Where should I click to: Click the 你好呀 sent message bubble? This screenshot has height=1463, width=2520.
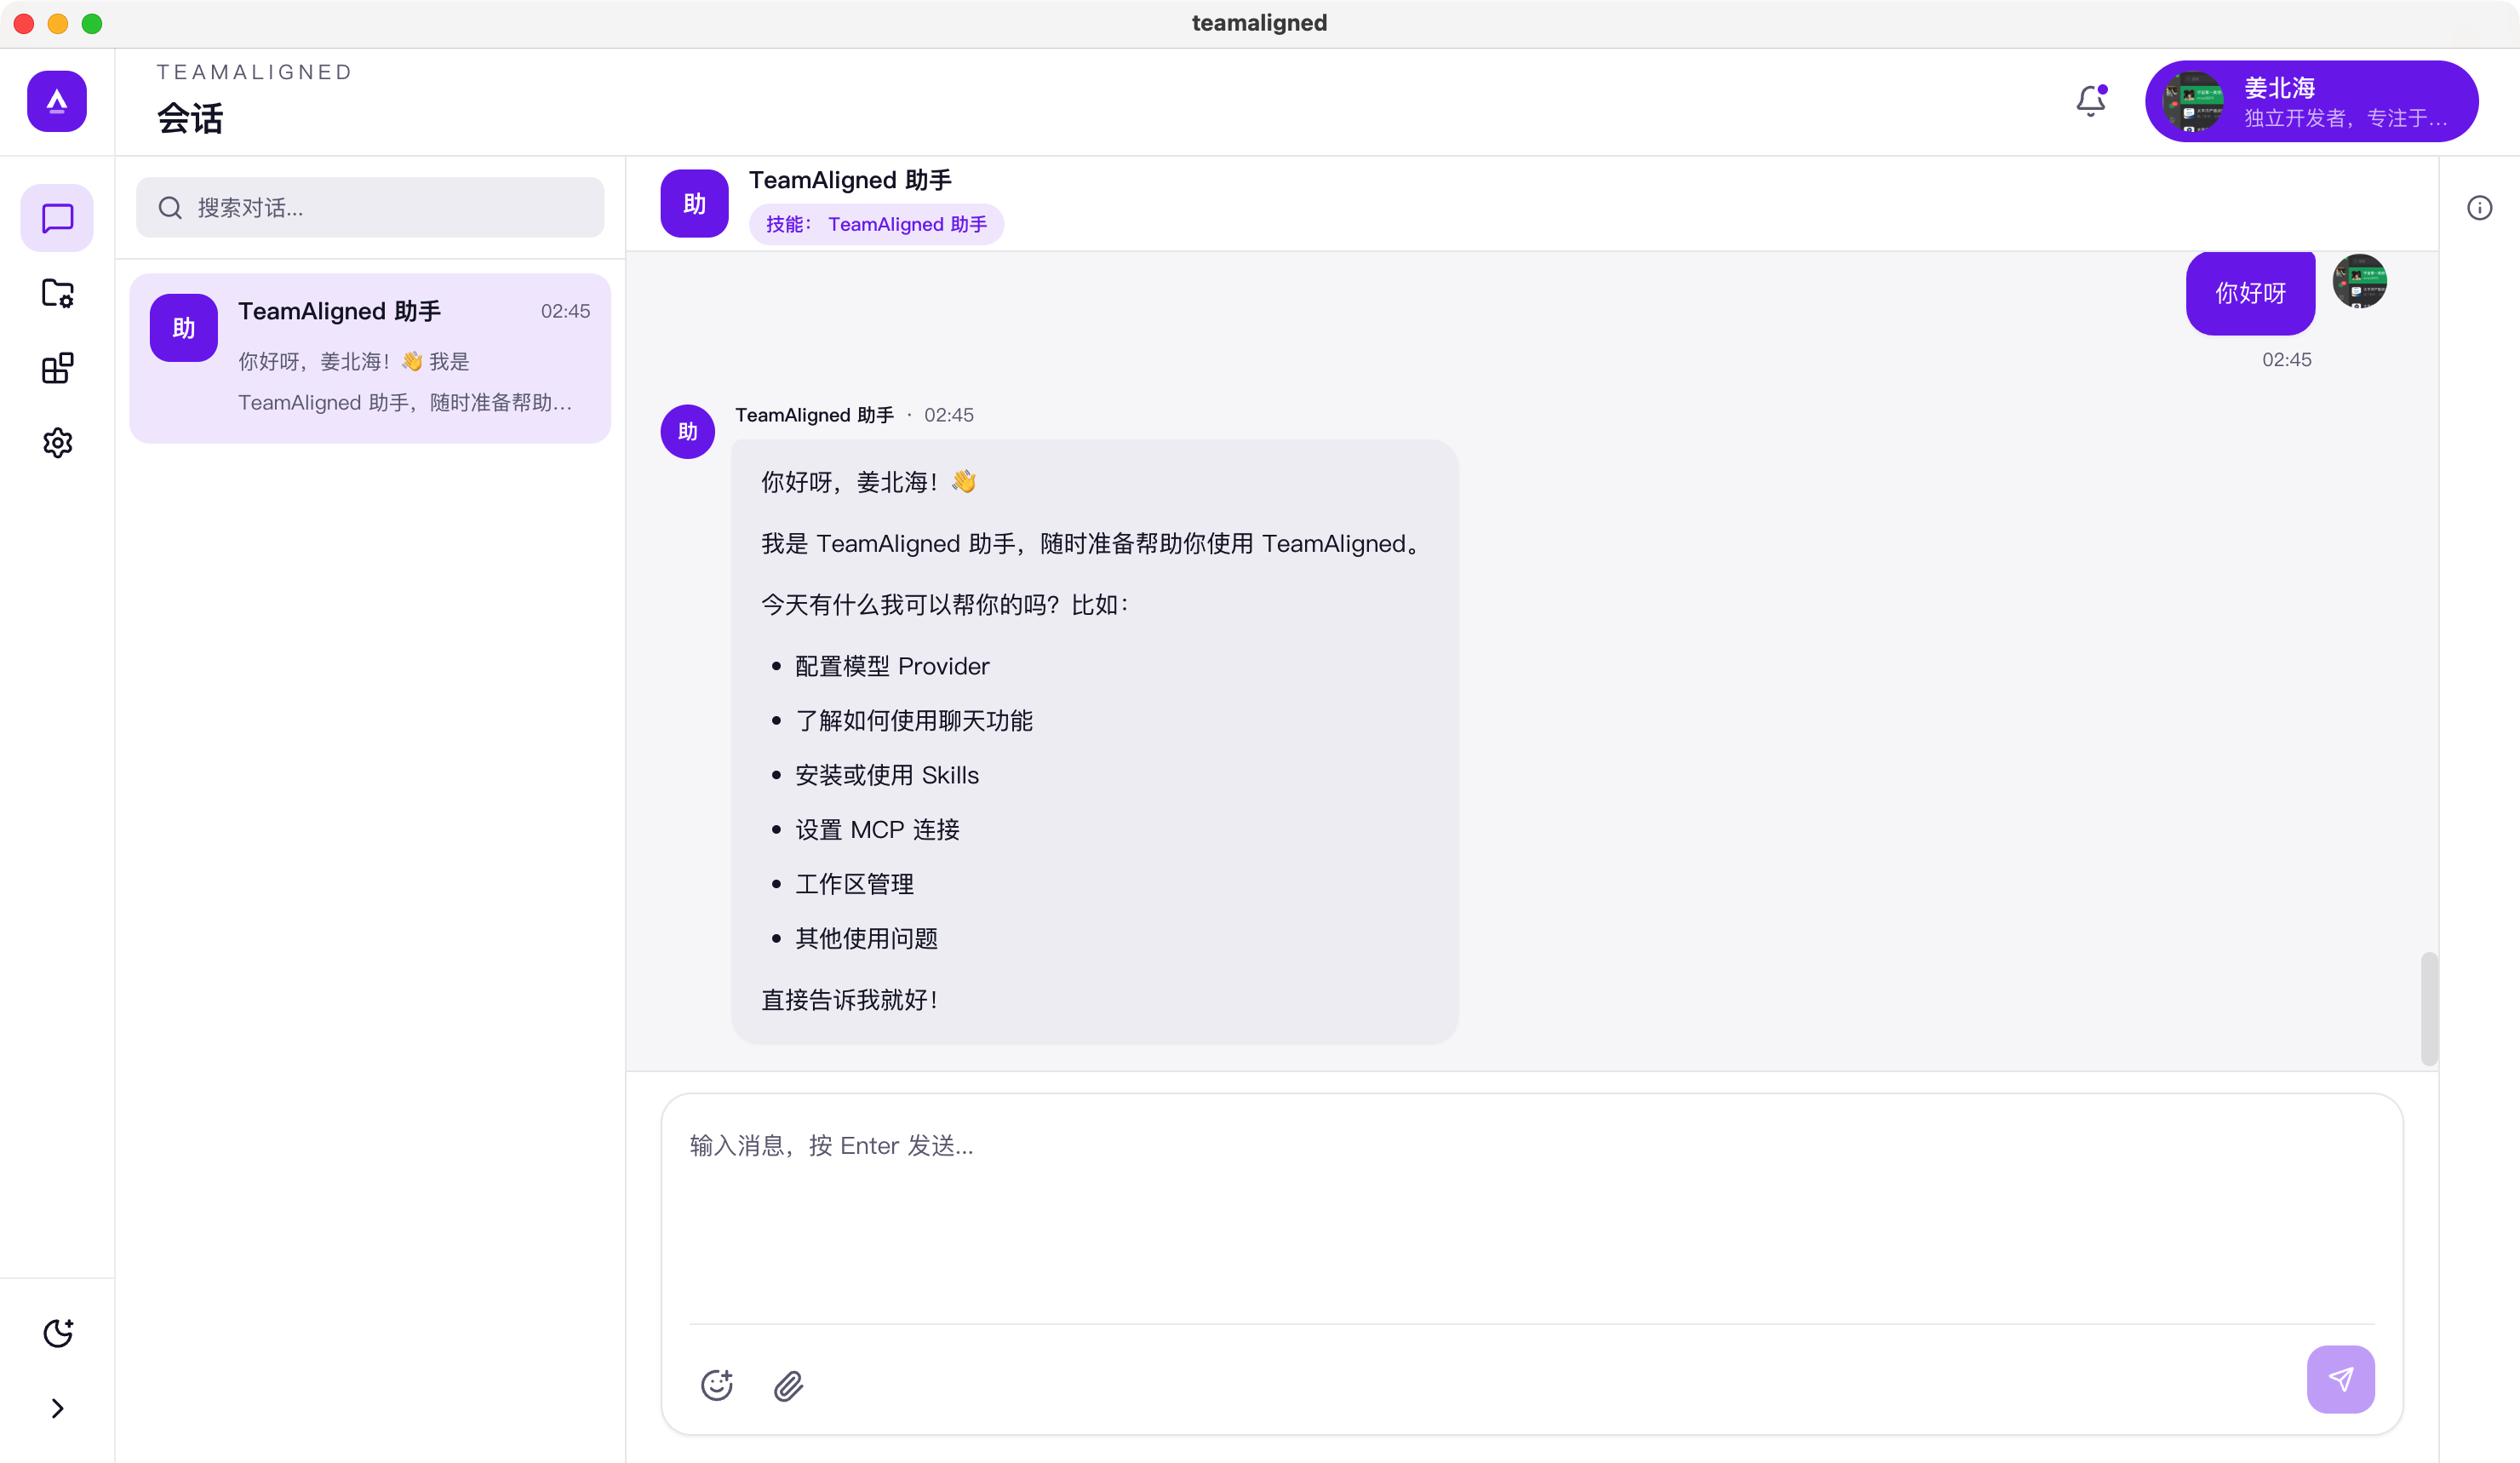tap(2250, 293)
